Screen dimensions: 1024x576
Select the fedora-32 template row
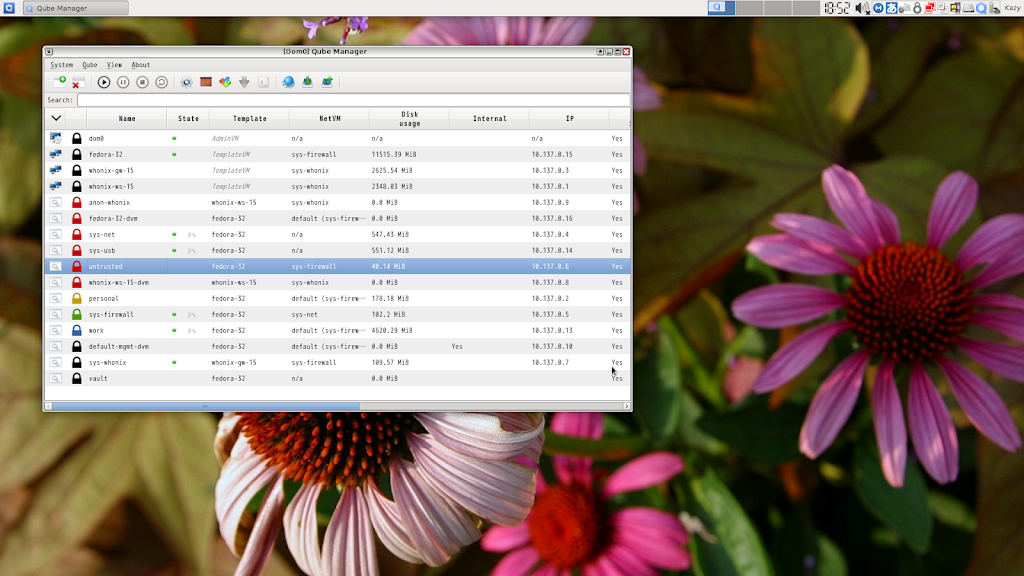337,154
